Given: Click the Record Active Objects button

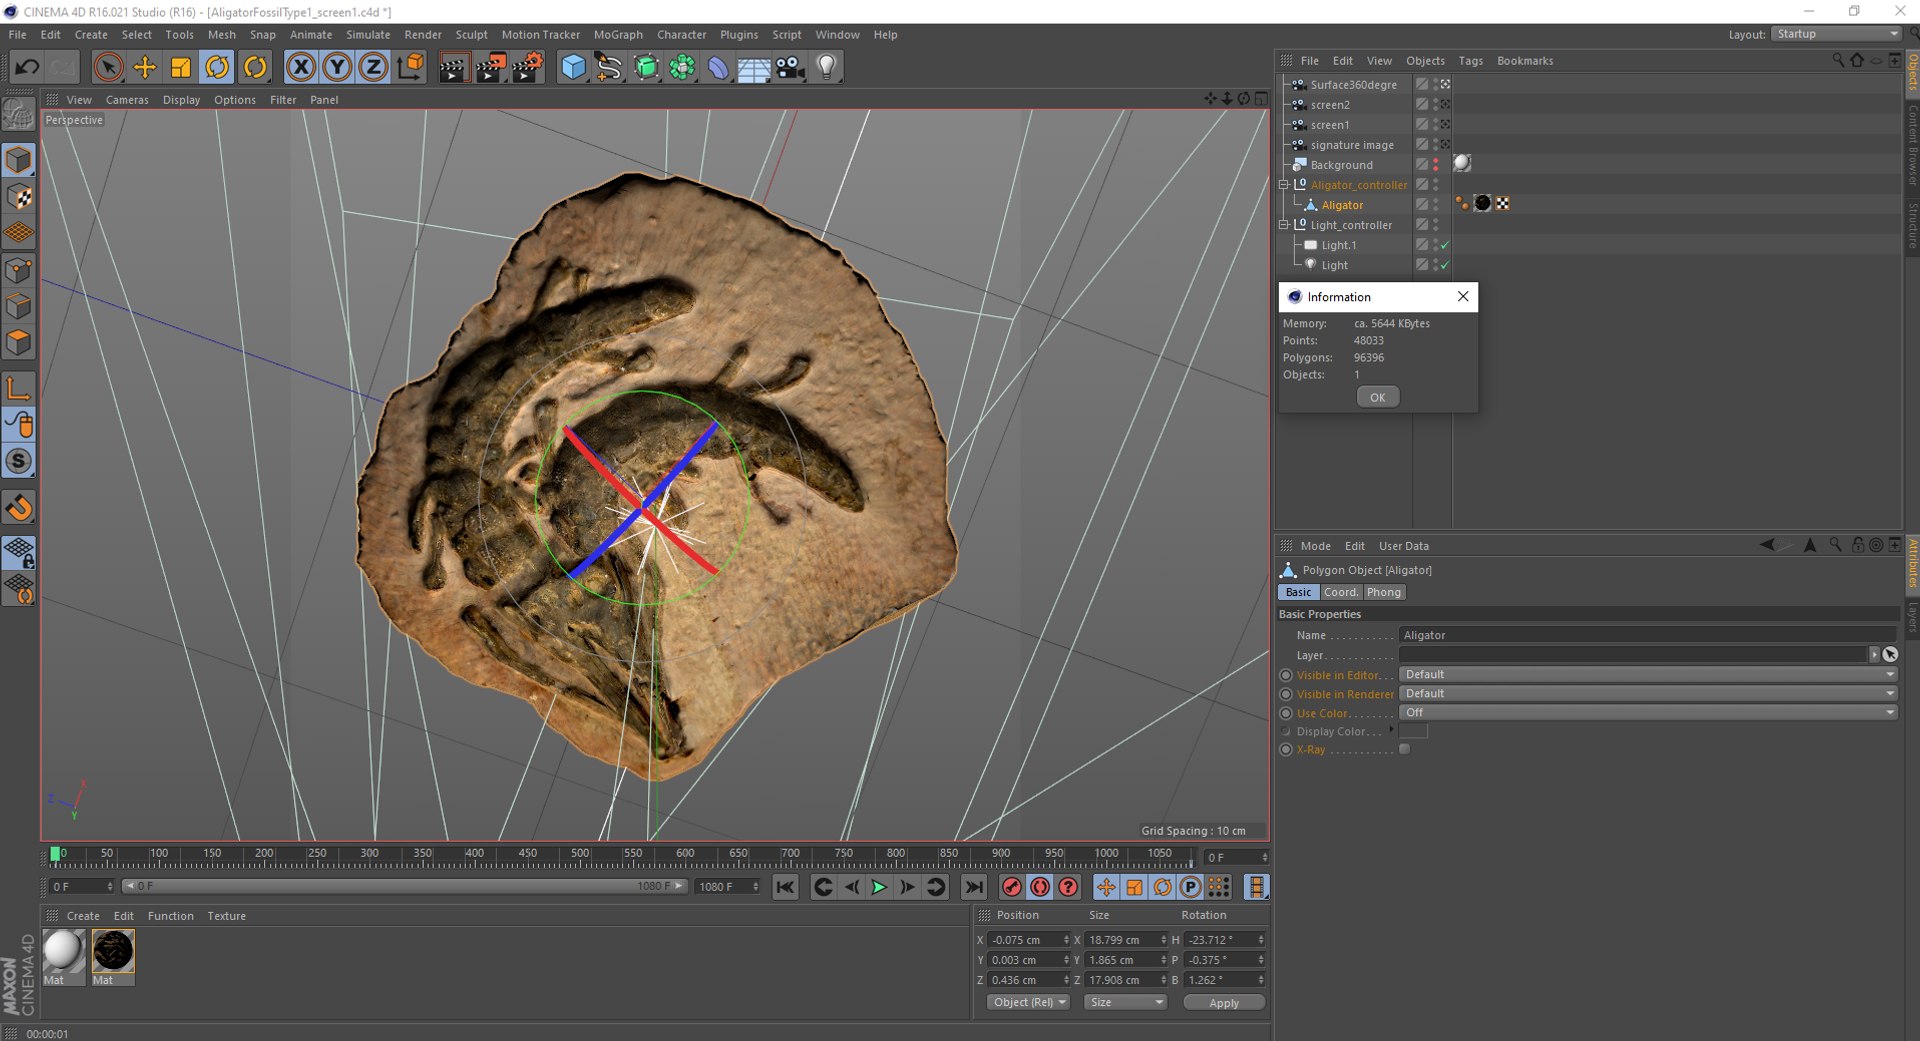Looking at the screenshot, I should (1012, 887).
